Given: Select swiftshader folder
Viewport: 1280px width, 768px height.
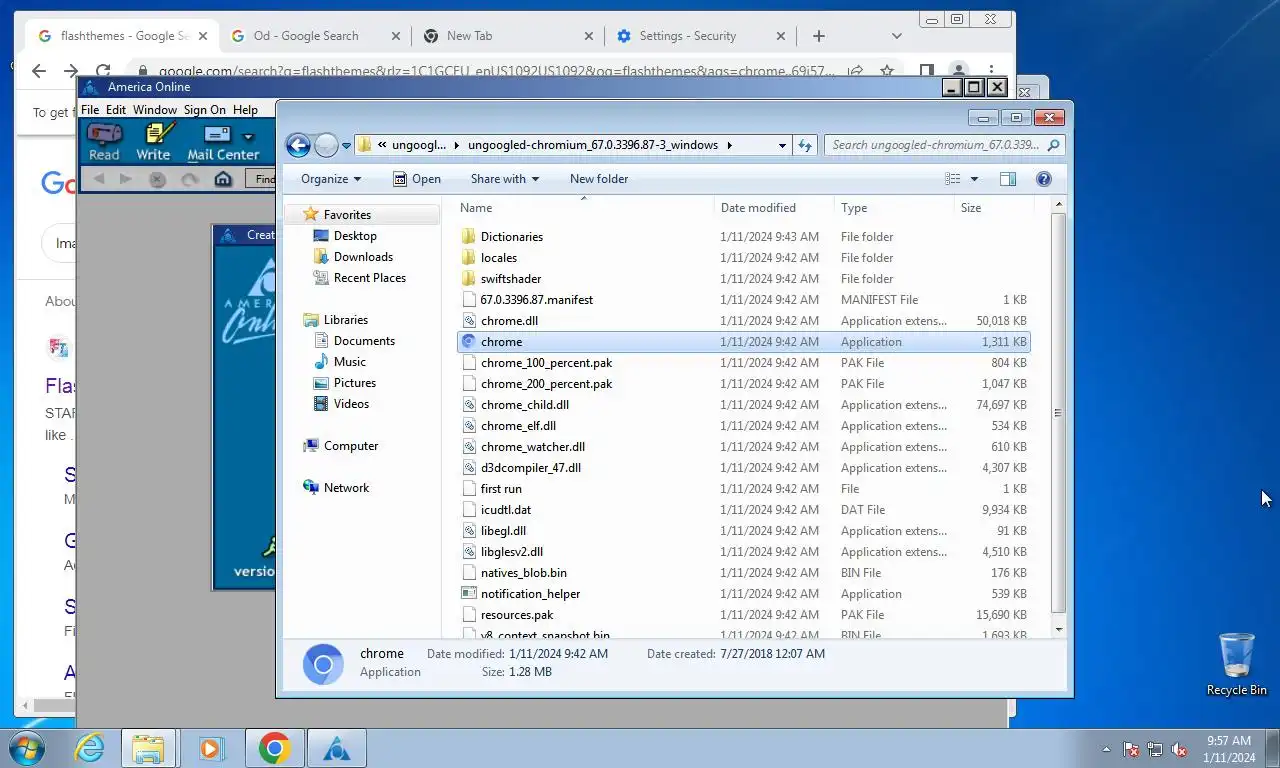Looking at the screenshot, I should coord(743,279).
